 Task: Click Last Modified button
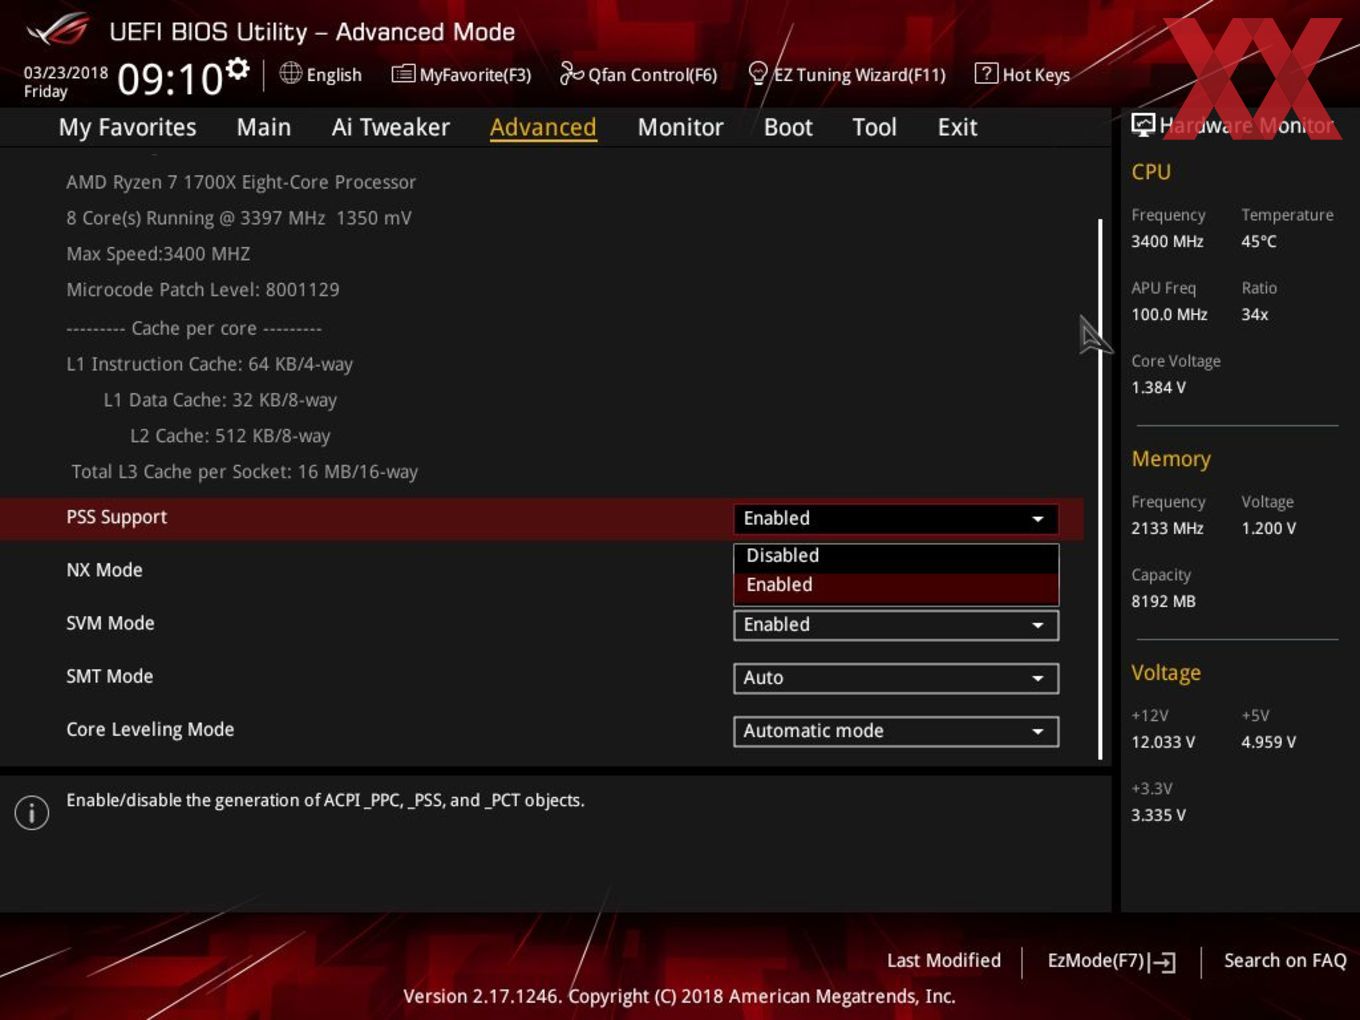tap(943, 960)
